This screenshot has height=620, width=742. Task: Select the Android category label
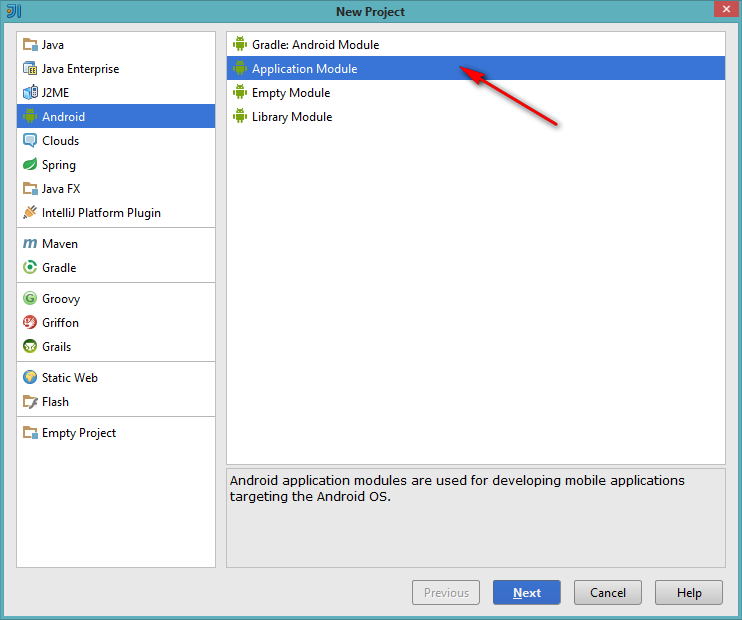63,117
